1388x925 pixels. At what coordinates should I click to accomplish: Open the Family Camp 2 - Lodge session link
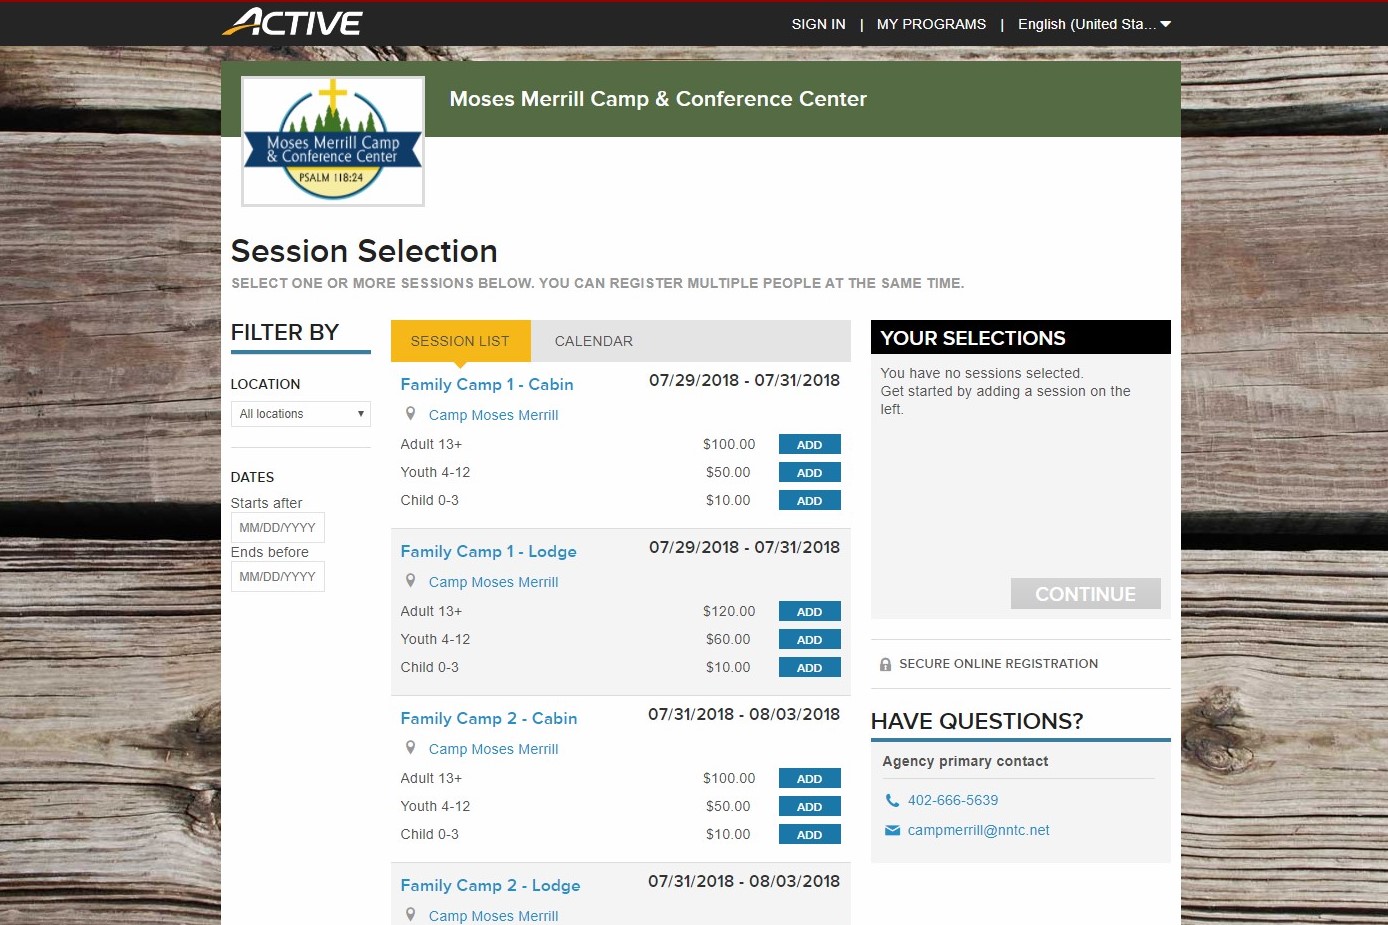tap(490, 885)
